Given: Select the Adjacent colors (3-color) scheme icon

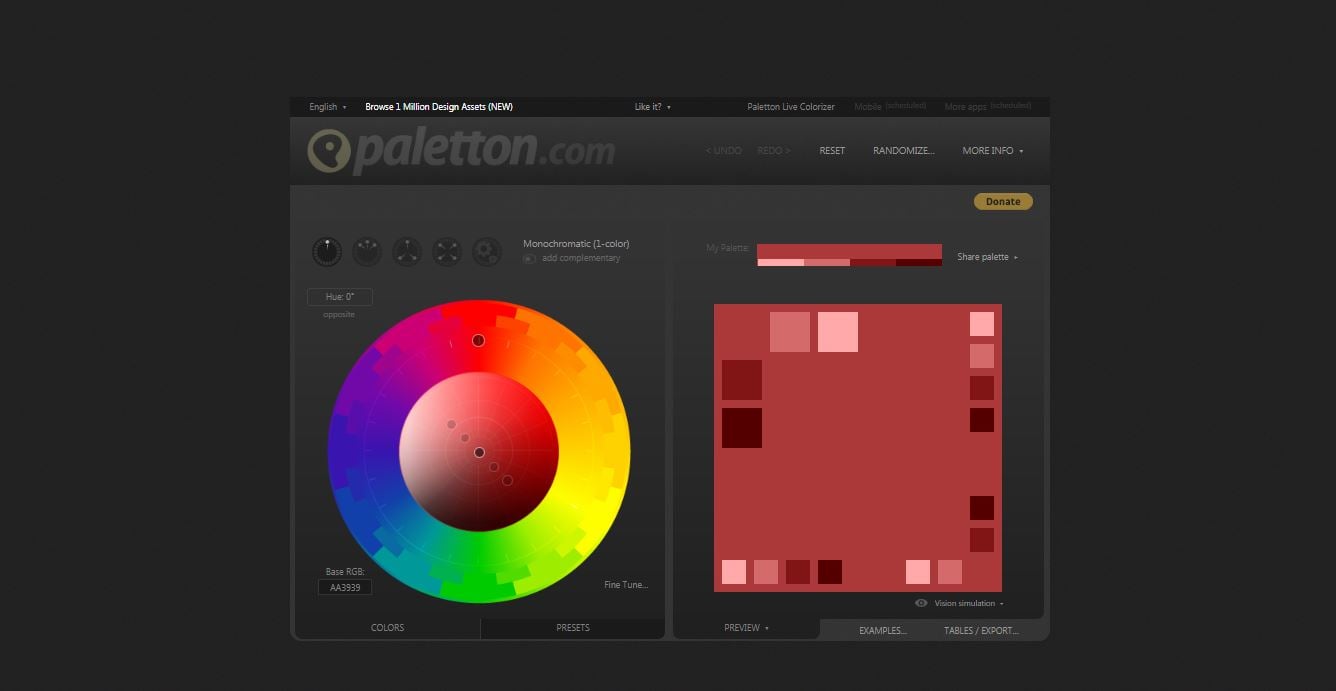Looking at the screenshot, I should tap(367, 251).
